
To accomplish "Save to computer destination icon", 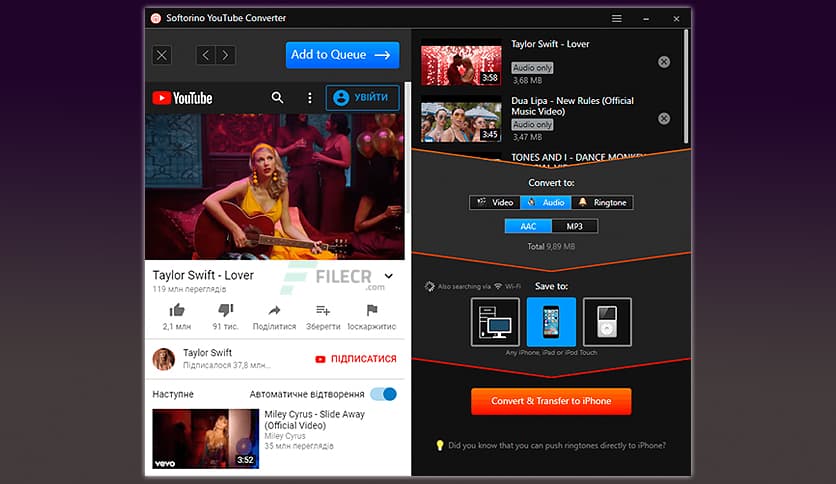I will click(x=495, y=322).
